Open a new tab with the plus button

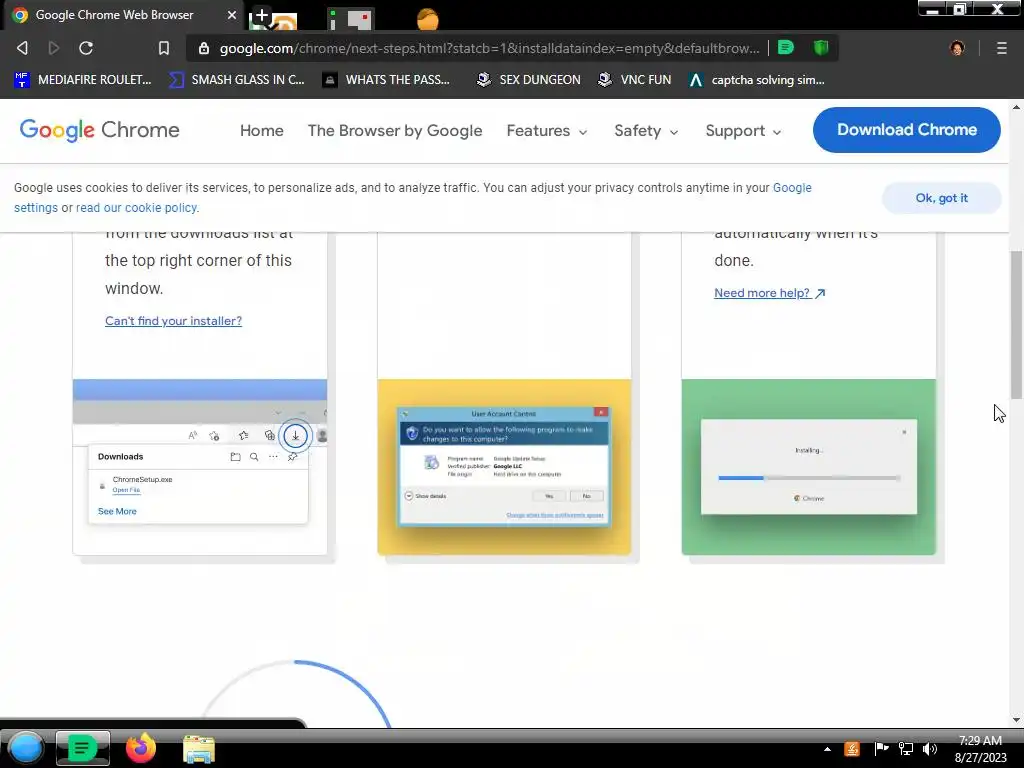pos(261,16)
